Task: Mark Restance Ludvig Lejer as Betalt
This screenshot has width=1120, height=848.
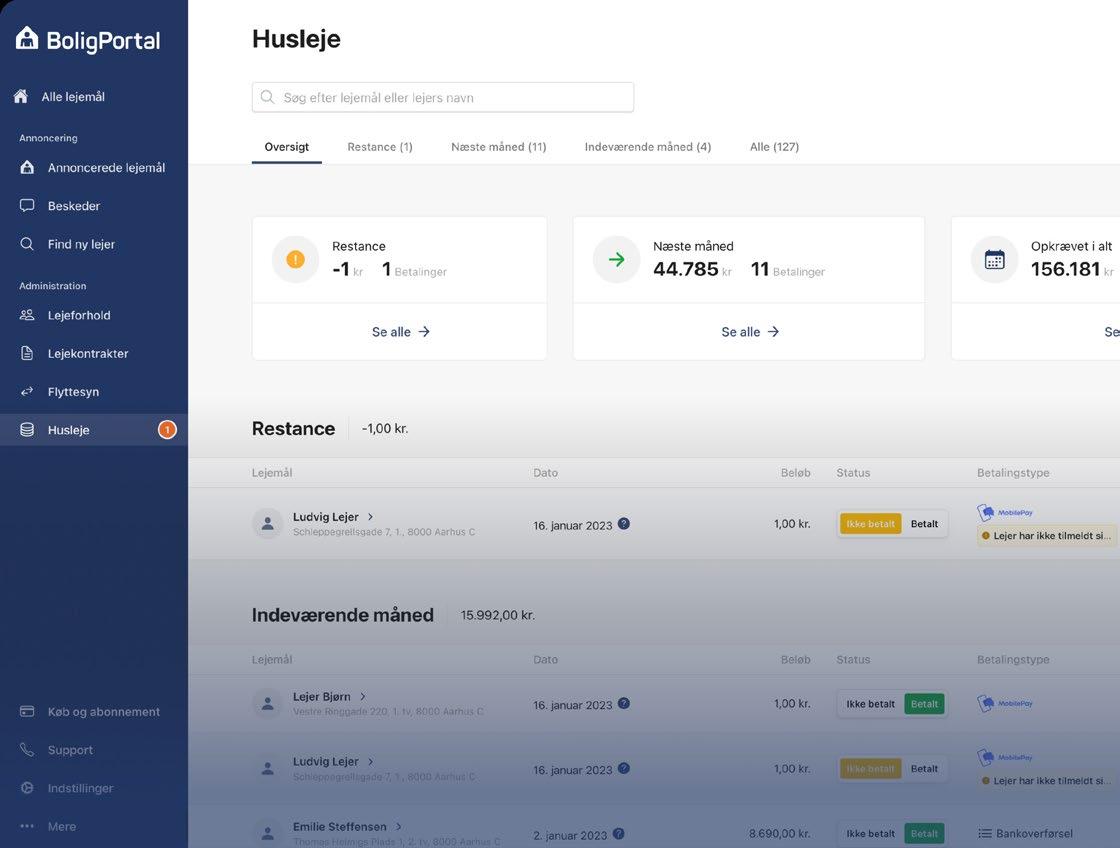Action: tap(924, 524)
